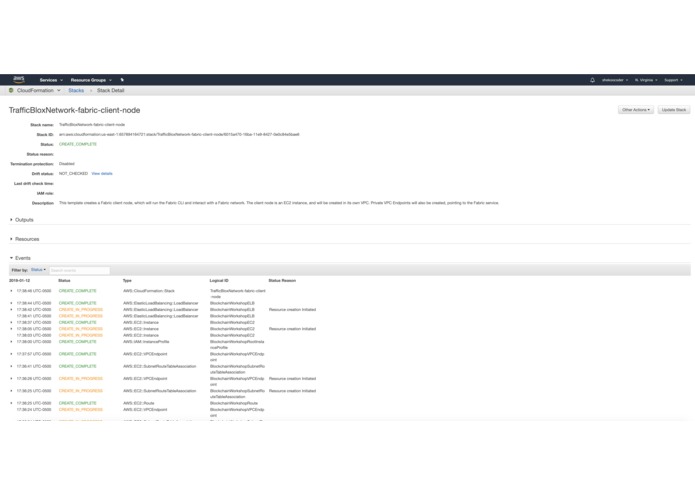Image resolution: width=695 pixels, height=494 pixels.
Task: Expand the 17:38:46 stack event row
Action: (11, 291)
